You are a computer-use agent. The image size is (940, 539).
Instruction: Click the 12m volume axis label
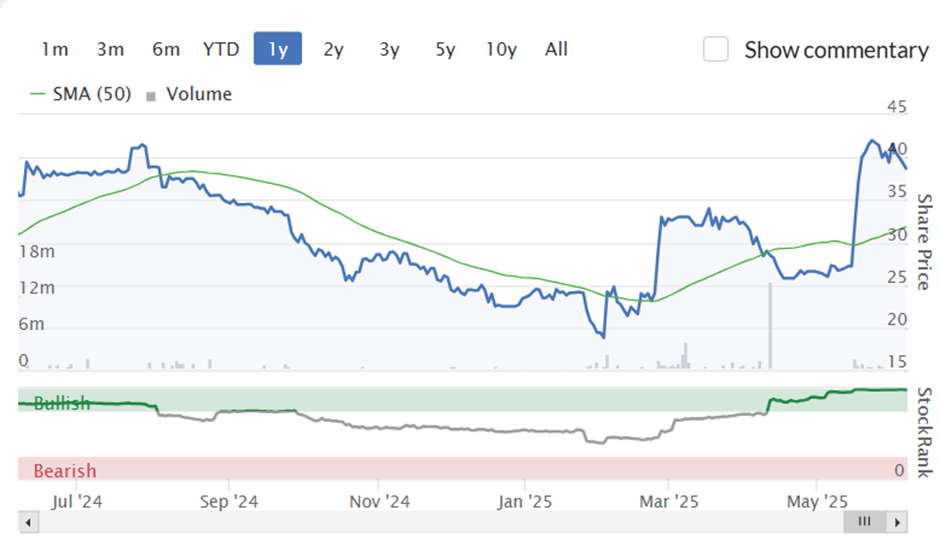(37, 288)
